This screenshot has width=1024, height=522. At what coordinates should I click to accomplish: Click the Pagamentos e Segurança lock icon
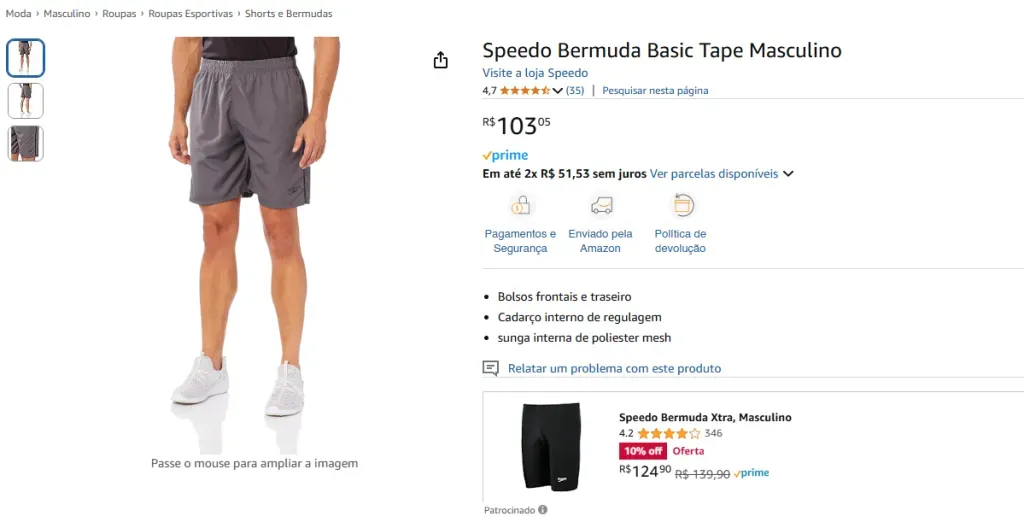(520, 206)
